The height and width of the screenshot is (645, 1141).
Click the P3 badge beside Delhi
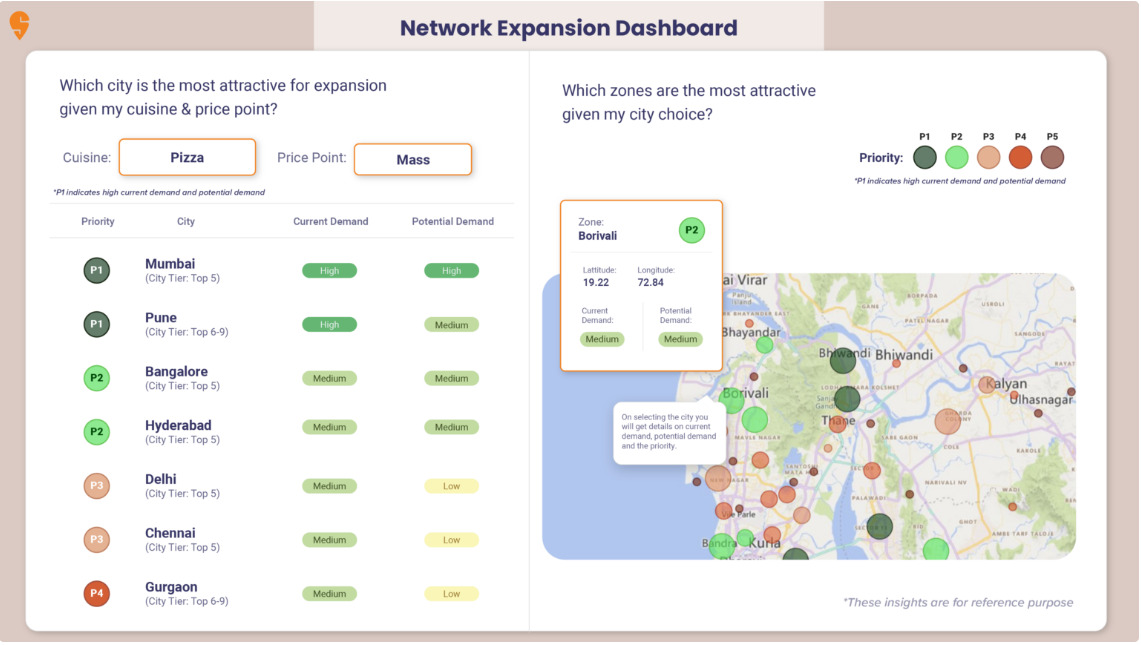coord(96,485)
